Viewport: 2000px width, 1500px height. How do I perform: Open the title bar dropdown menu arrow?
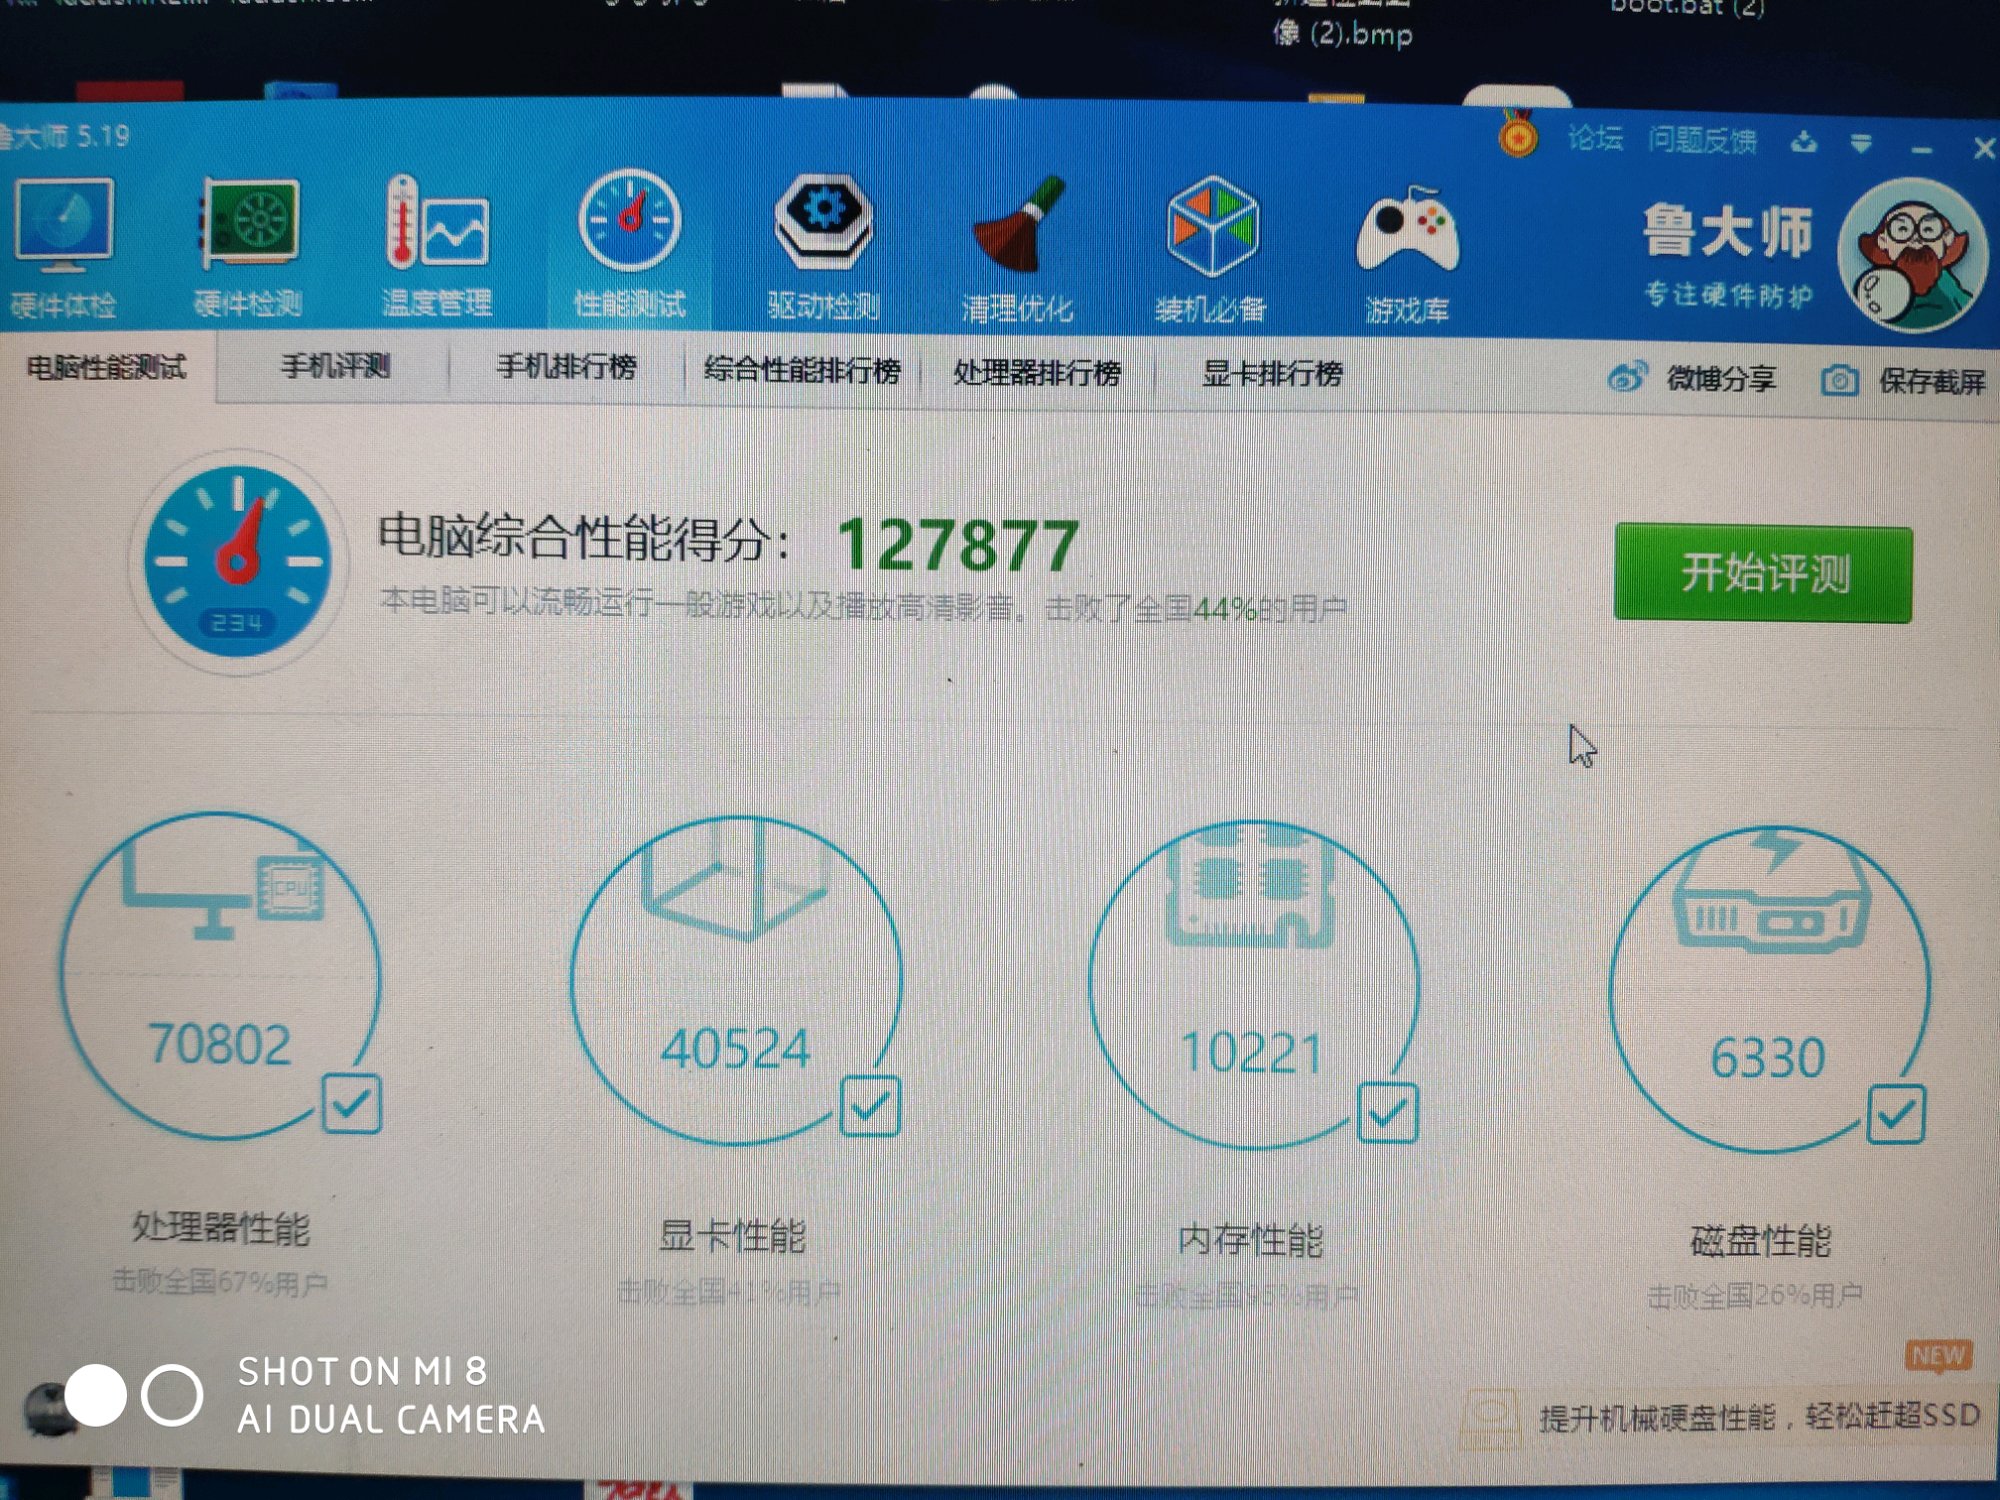click(1860, 144)
